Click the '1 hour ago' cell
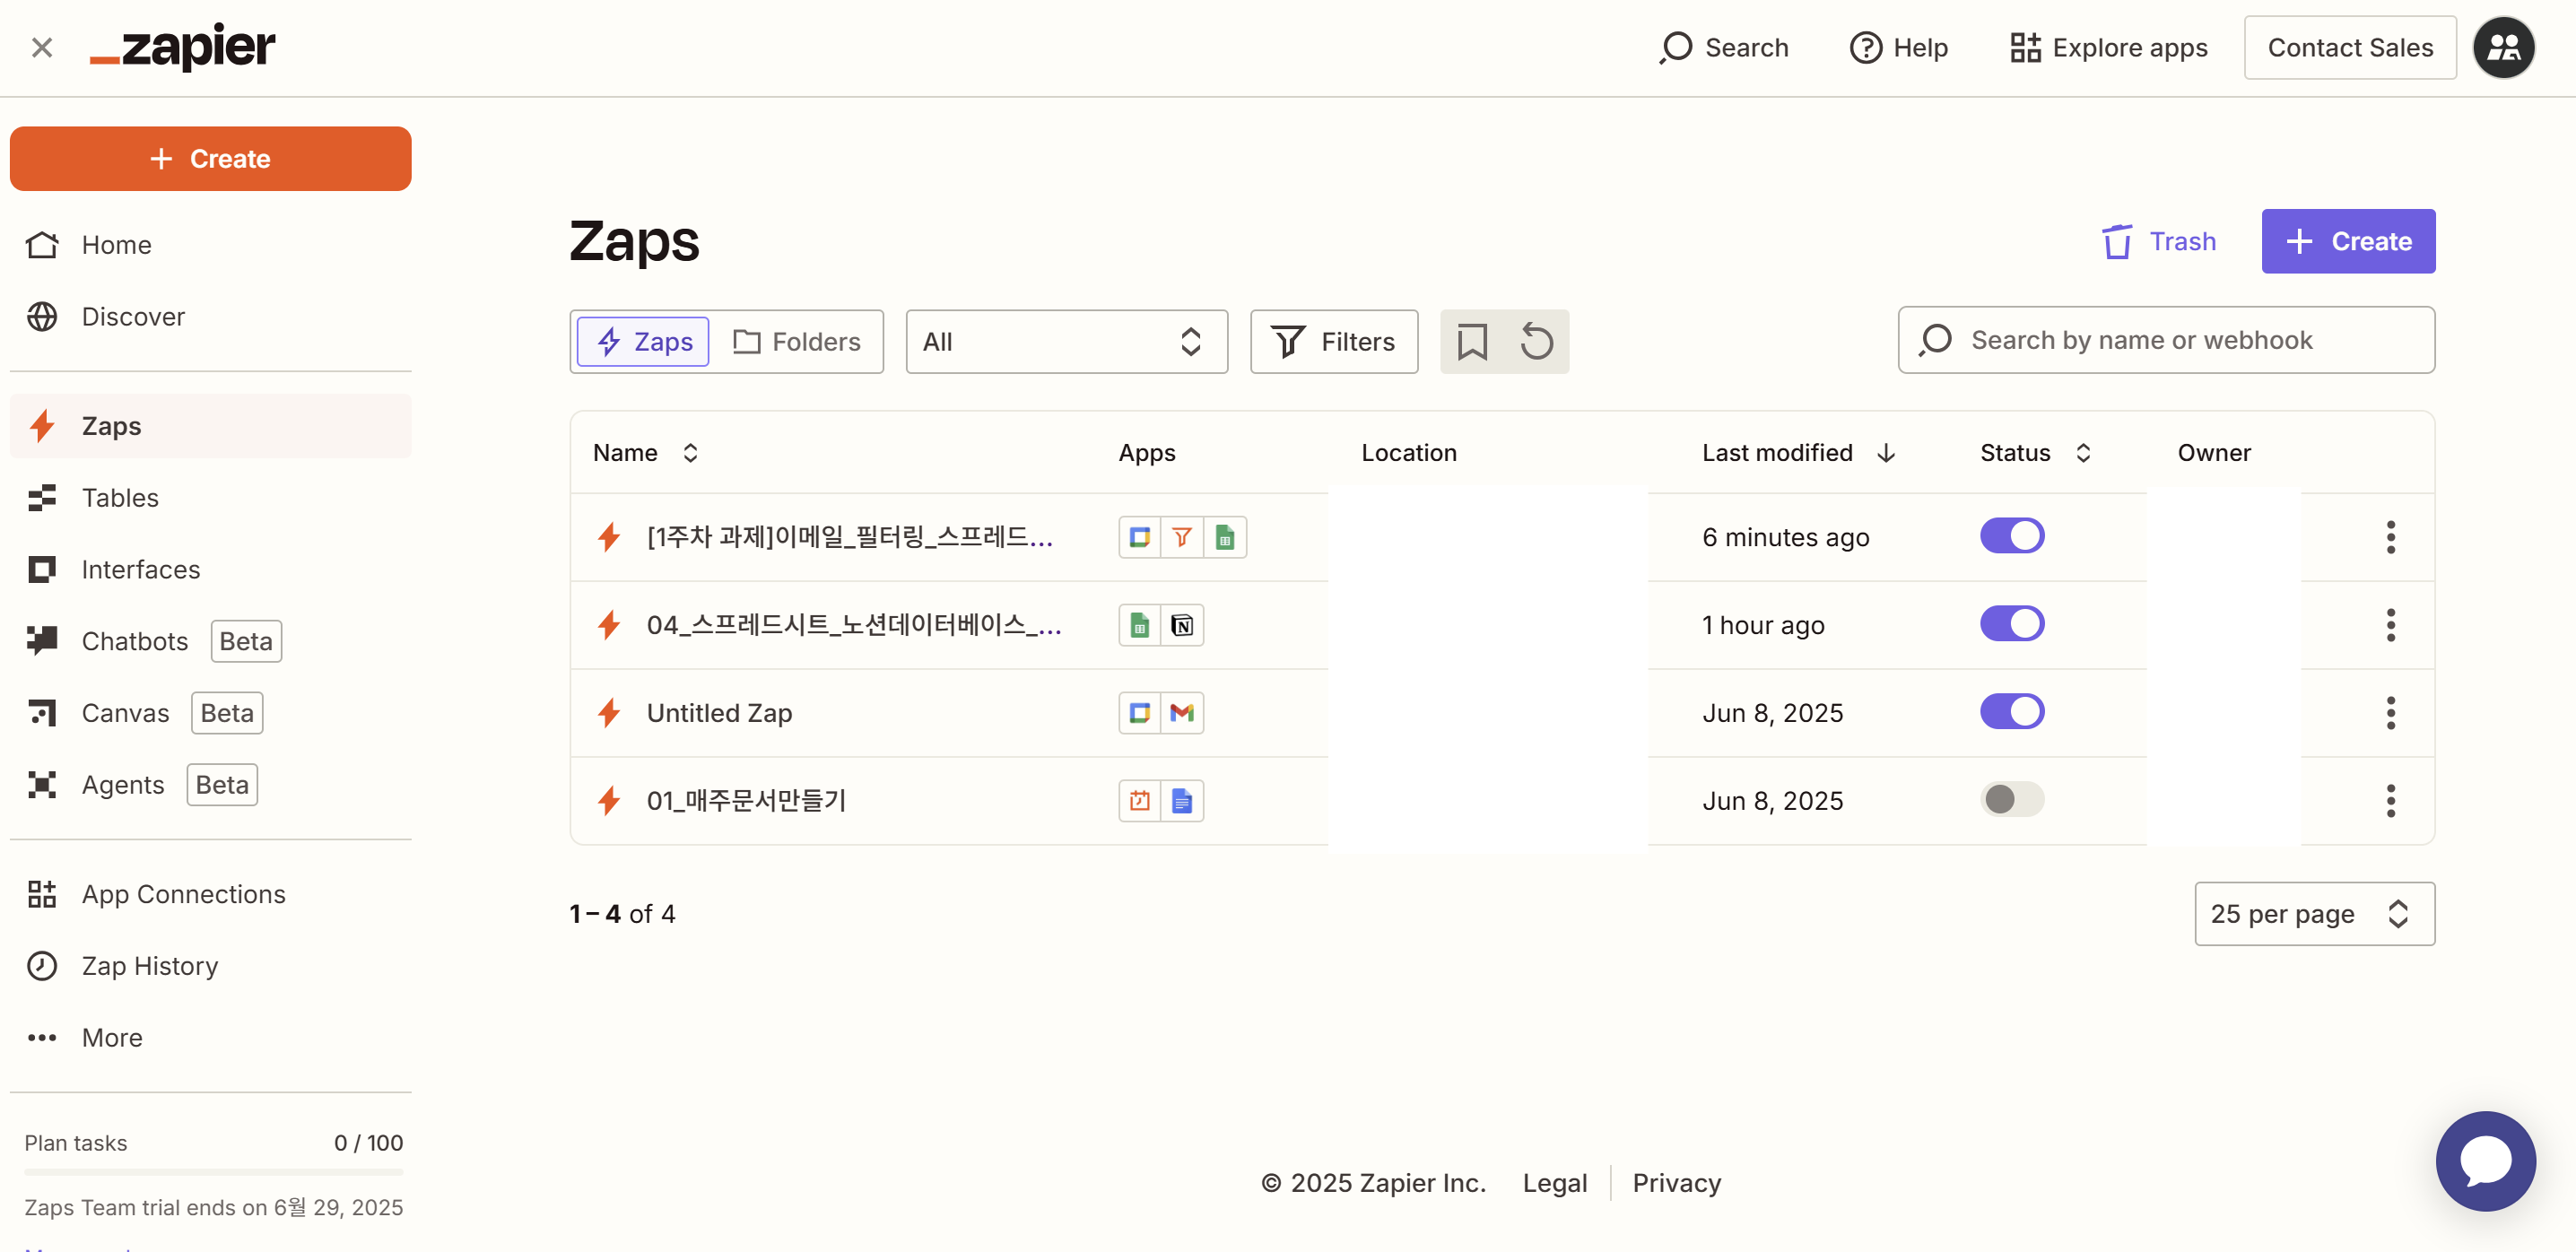The image size is (2576, 1252). pyautogui.click(x=1763, y=625)
